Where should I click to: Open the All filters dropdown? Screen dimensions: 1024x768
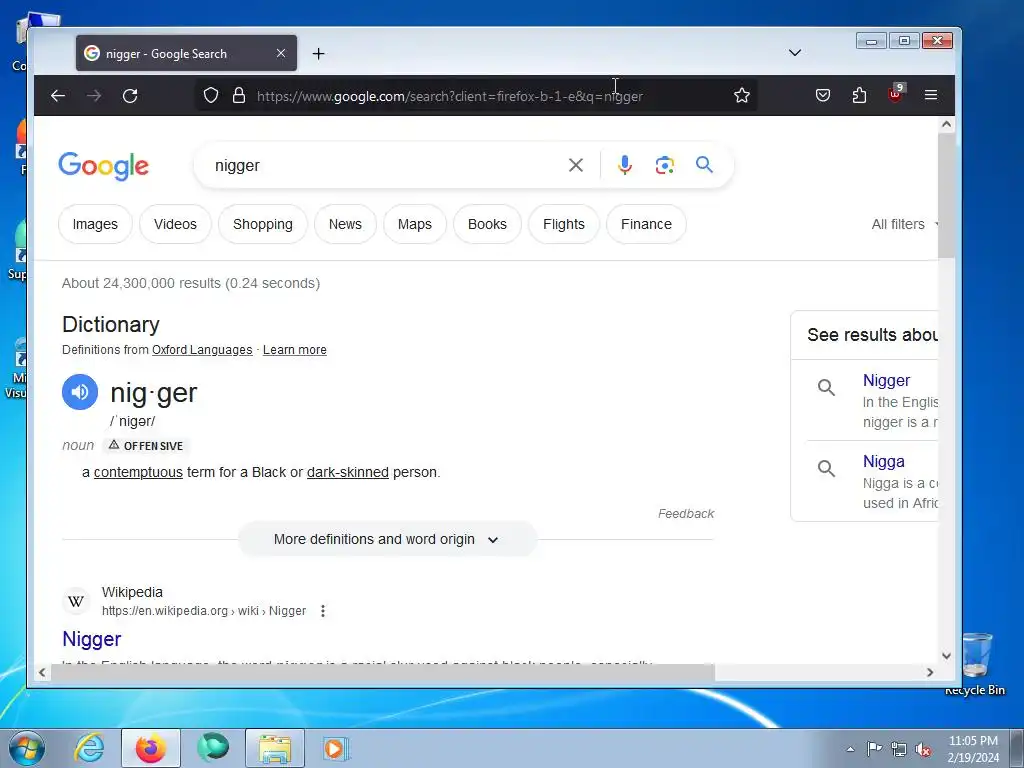coord(904,224)
